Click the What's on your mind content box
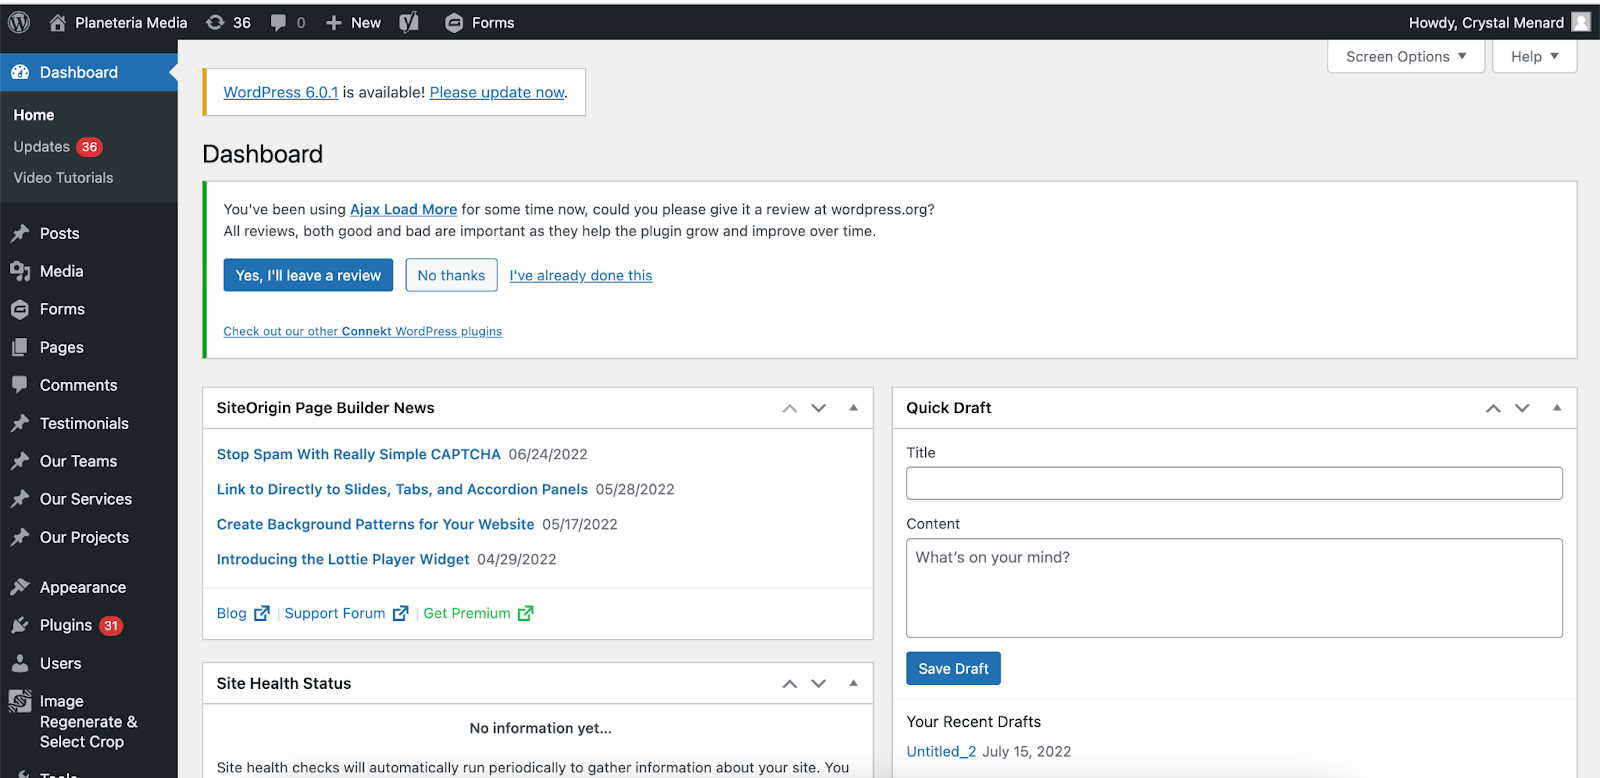Screen dimensions: 1600x778 click(x=1234, y=588)
